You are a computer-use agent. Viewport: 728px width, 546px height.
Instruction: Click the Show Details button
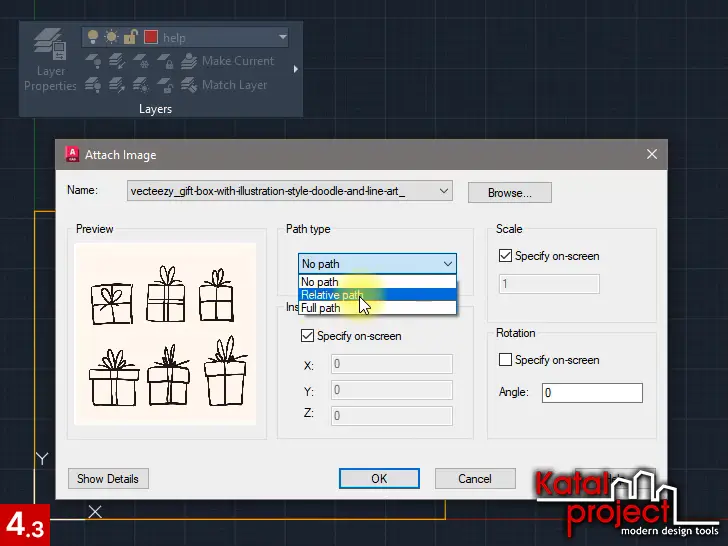[x=108, y=479]
